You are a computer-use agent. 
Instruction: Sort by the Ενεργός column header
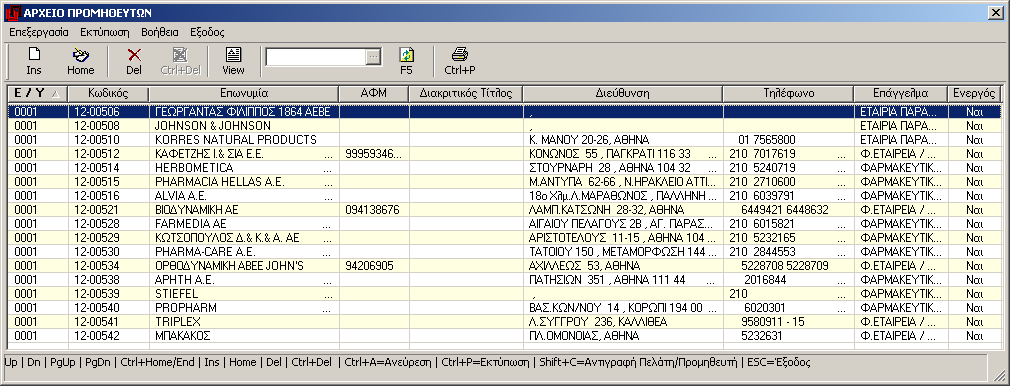coord(975,93)
